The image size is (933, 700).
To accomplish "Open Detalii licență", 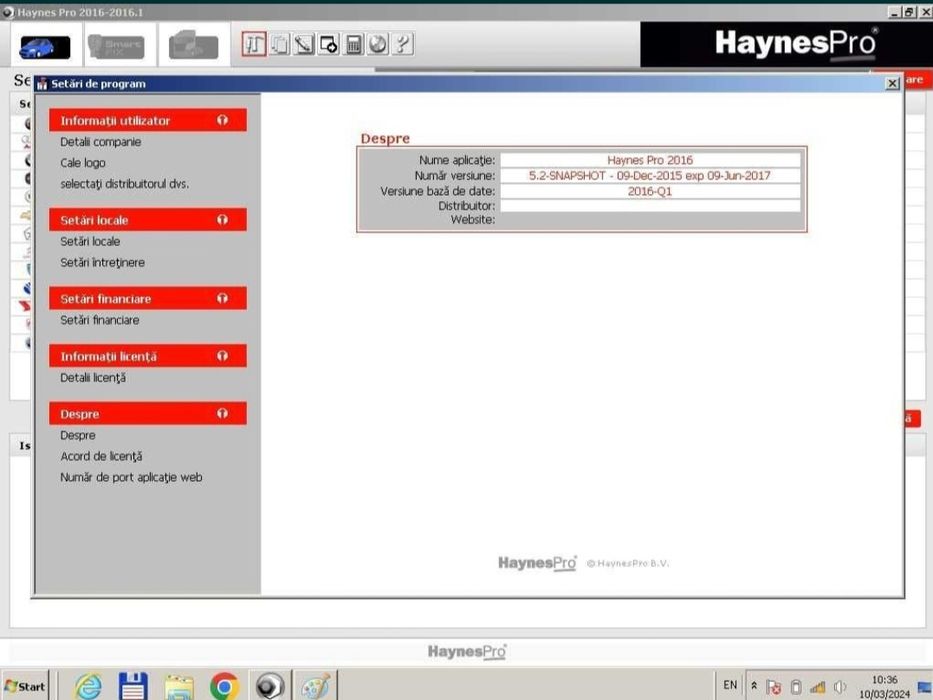I will click(x=93, y=377).
